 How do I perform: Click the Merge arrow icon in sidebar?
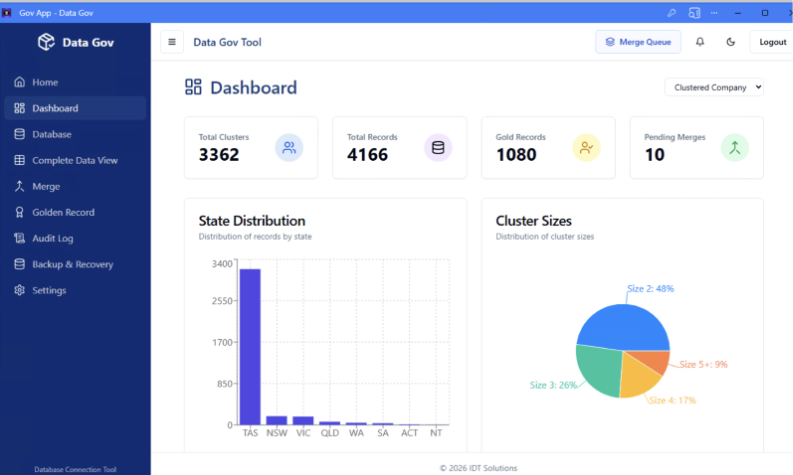[x=19, y=186]
